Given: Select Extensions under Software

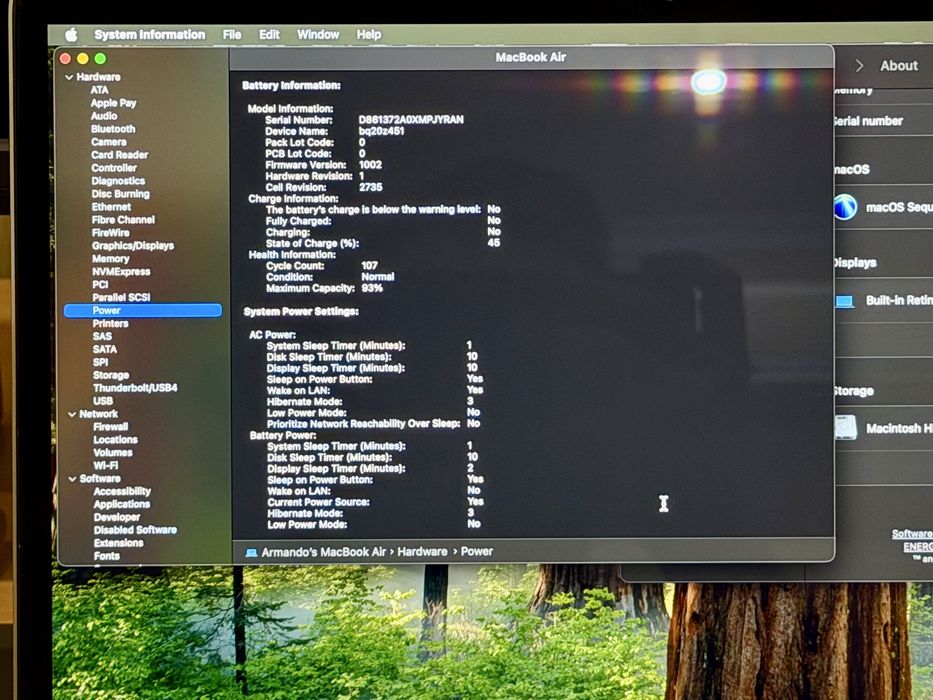Looking at the screenshot, I should click(118, 543).
